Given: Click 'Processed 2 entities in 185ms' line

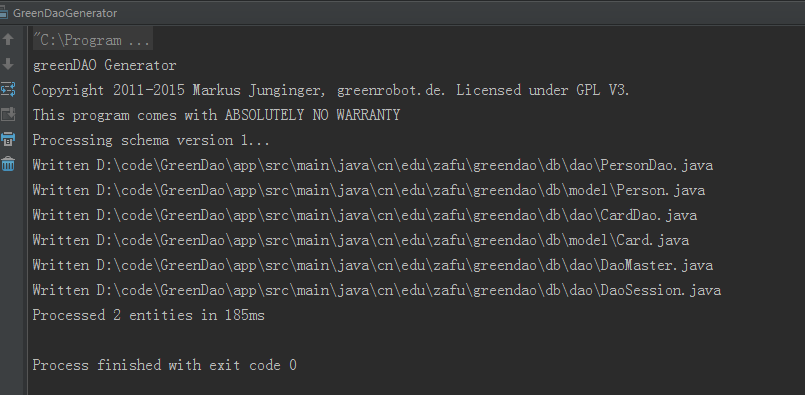Looking at the screenshot, I should [x=149, y=315].
